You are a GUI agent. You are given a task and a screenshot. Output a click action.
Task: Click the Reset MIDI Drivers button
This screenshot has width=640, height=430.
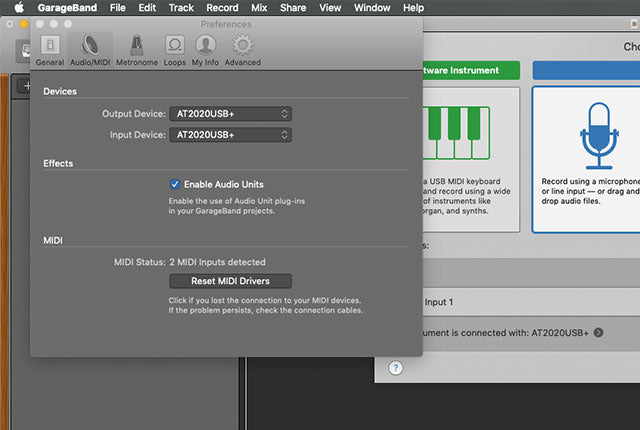(229, 281)
